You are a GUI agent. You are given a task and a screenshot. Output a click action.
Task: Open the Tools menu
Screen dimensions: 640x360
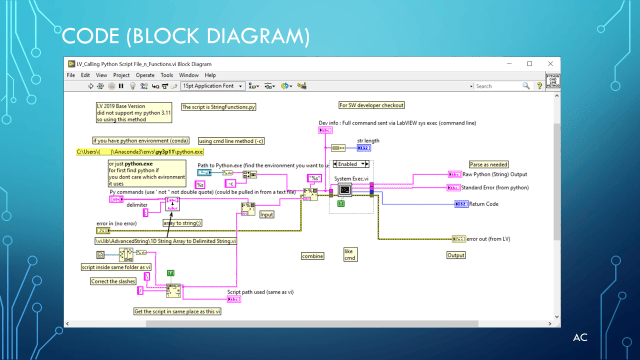coord(167,75)
